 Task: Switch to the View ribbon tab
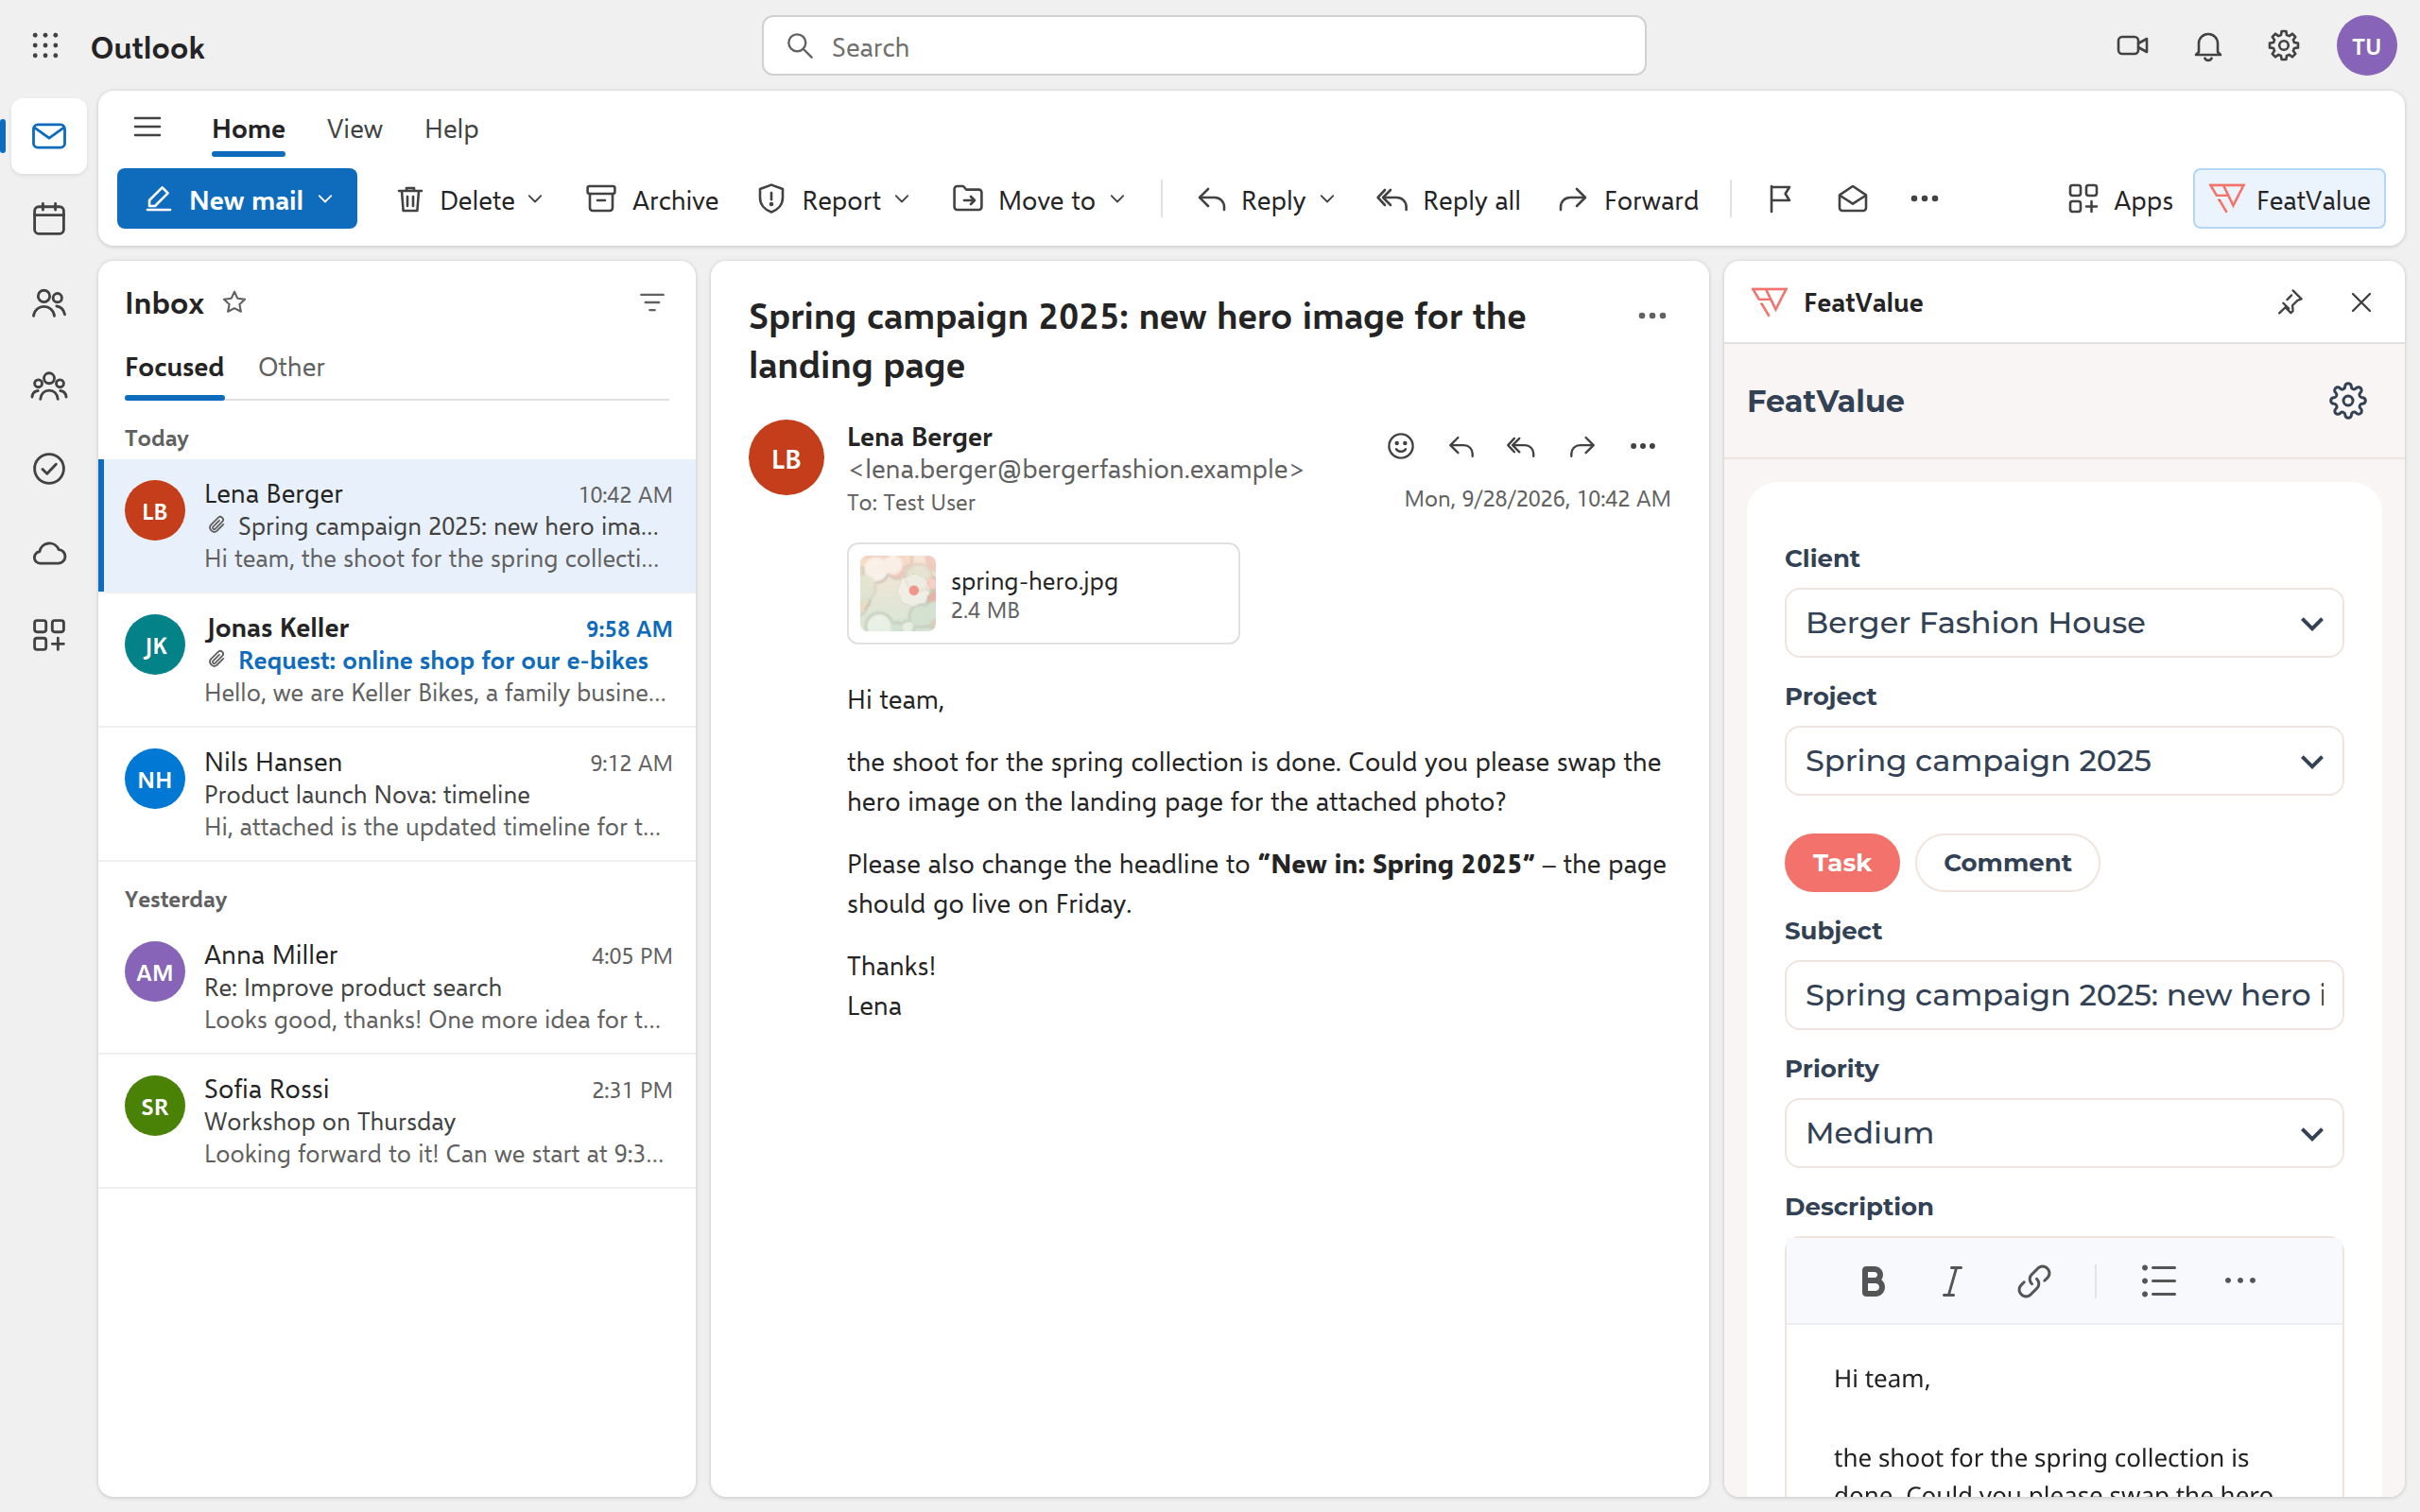[354, 128]
